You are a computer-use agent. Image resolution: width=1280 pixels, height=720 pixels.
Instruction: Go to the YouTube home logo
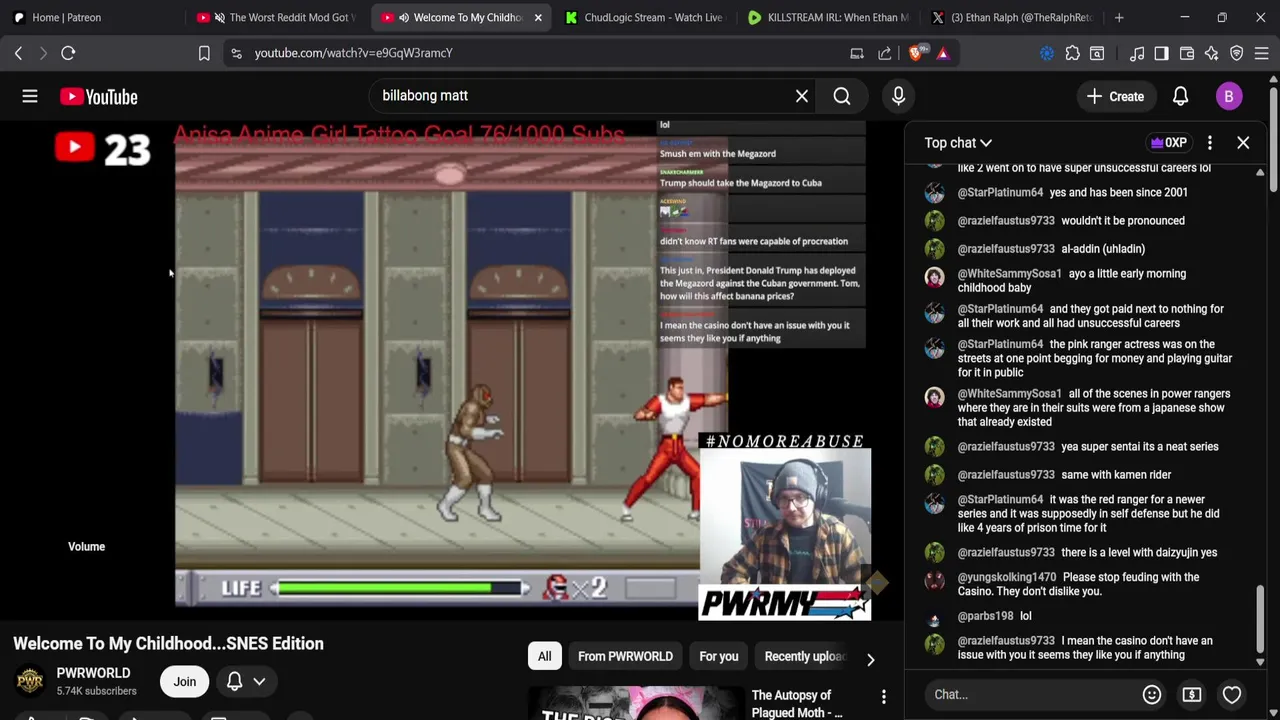pos(98,96)
